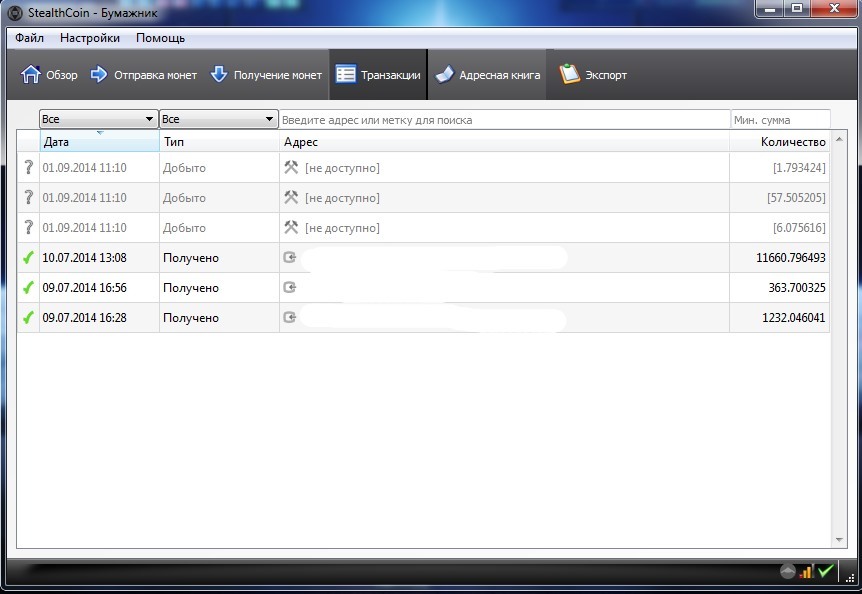The image size is (862, 594).
Task: Open the Файл menu
Action: click(x=29, y=38)
